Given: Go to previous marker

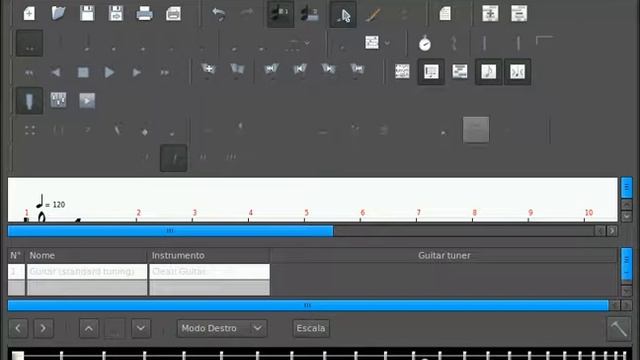Looking at the screenshot, I should (x=300, y=69).
